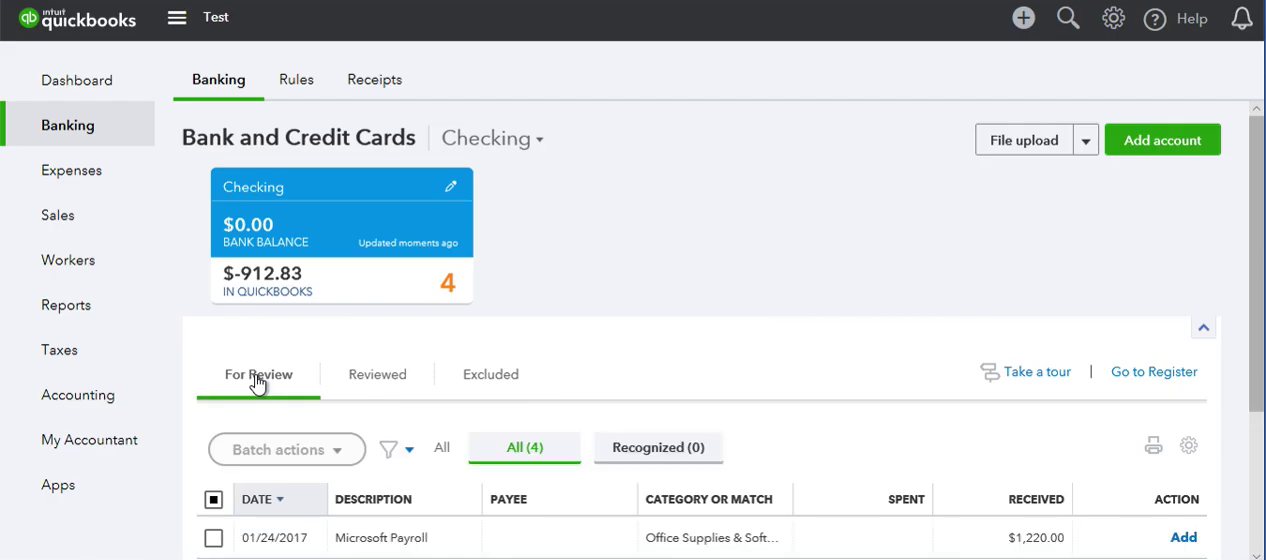The image size is (1266, 560).
Task: Click the Test company name
Action: (x=216, y=17)
